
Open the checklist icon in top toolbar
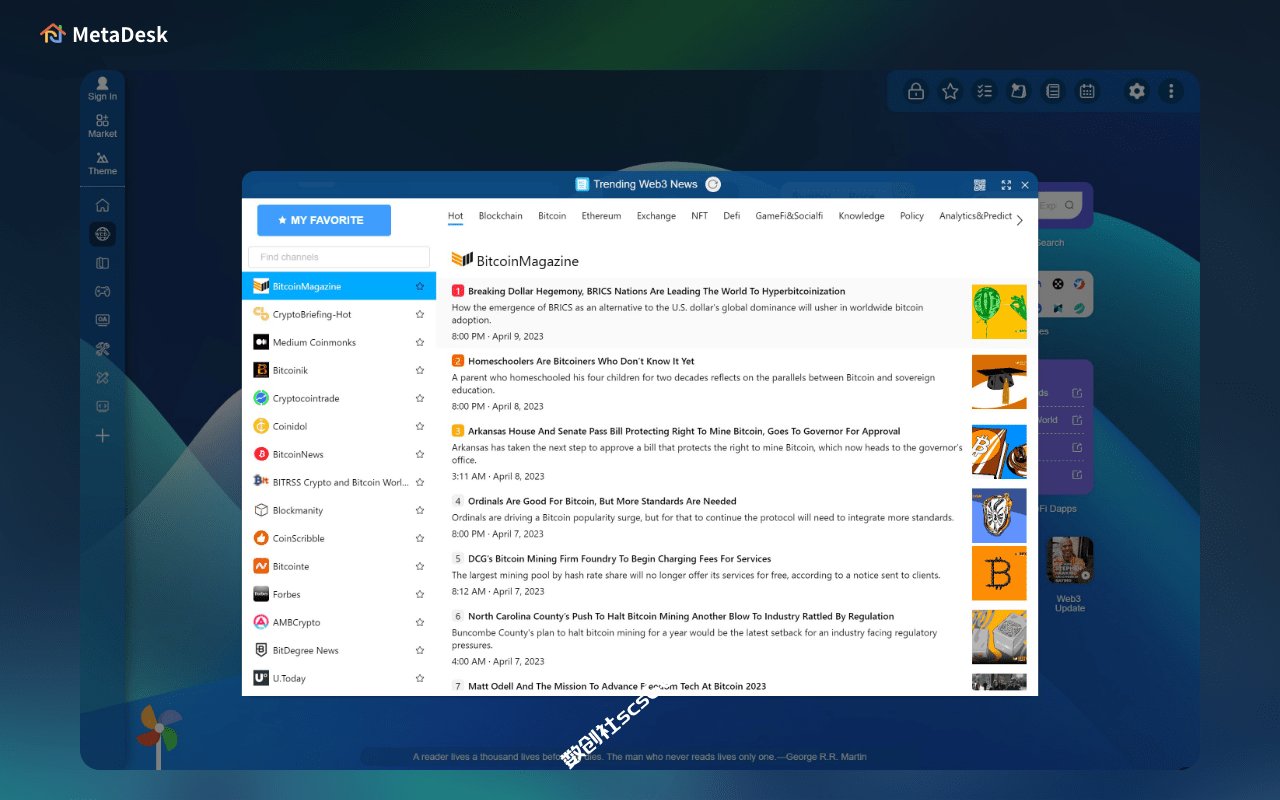tap(985, 91)
